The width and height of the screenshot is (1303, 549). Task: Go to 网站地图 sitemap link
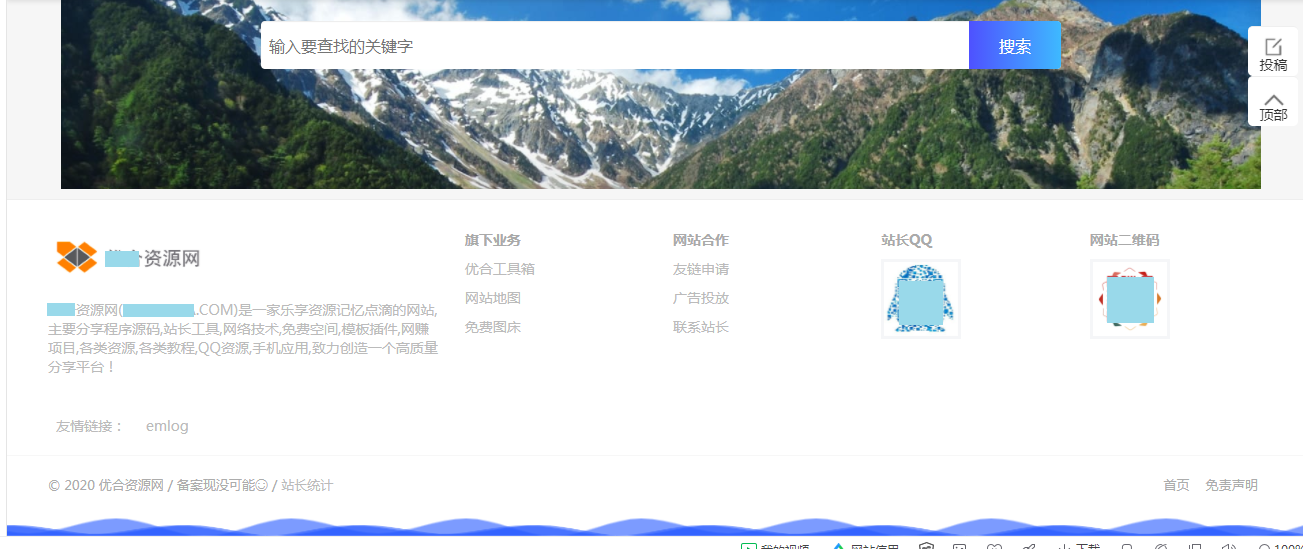492,298
